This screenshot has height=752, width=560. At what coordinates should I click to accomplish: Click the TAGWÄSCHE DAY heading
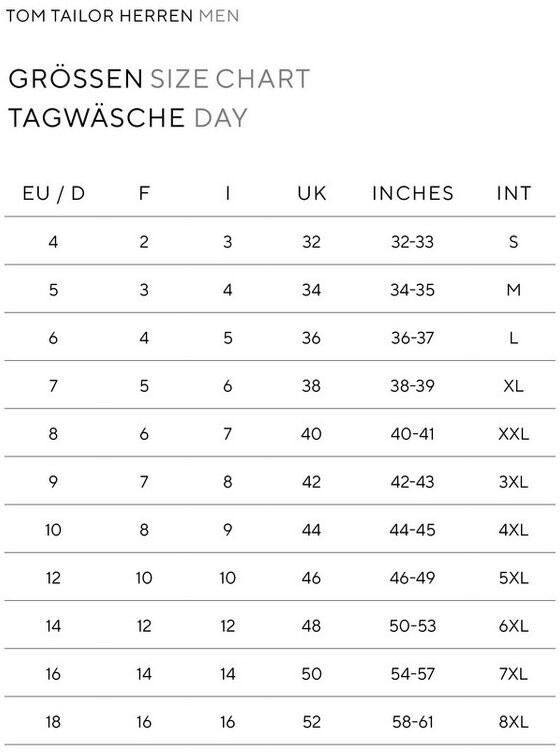coord(128,118)
